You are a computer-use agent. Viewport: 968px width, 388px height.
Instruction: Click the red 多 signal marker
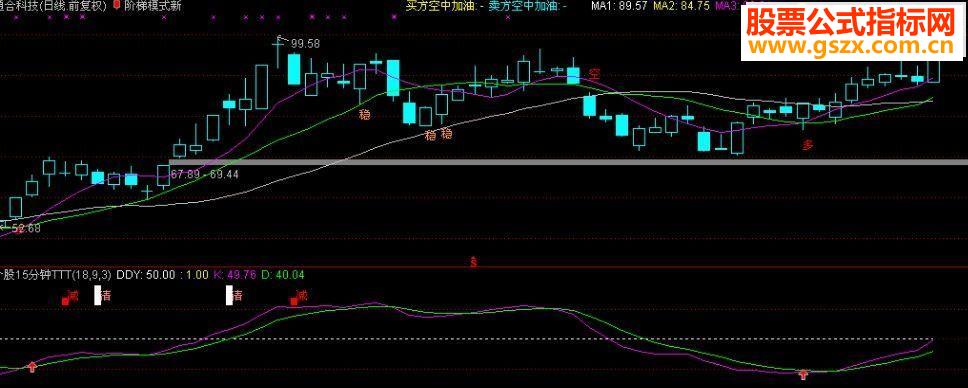click(808, 145)
